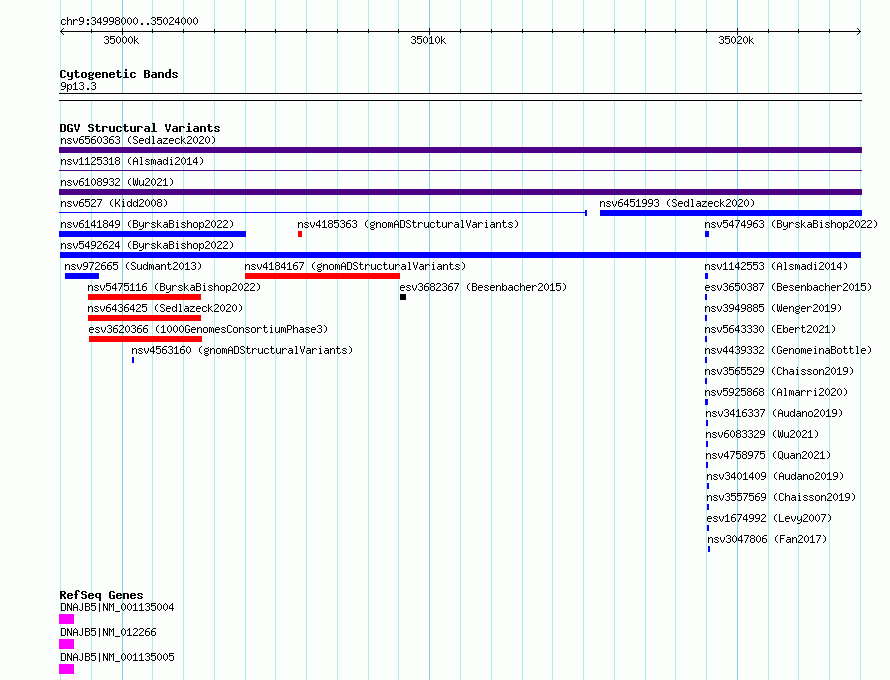Open DNAJB5|NM_012266 gene label
890x680 pixels.
pos(108,632)
